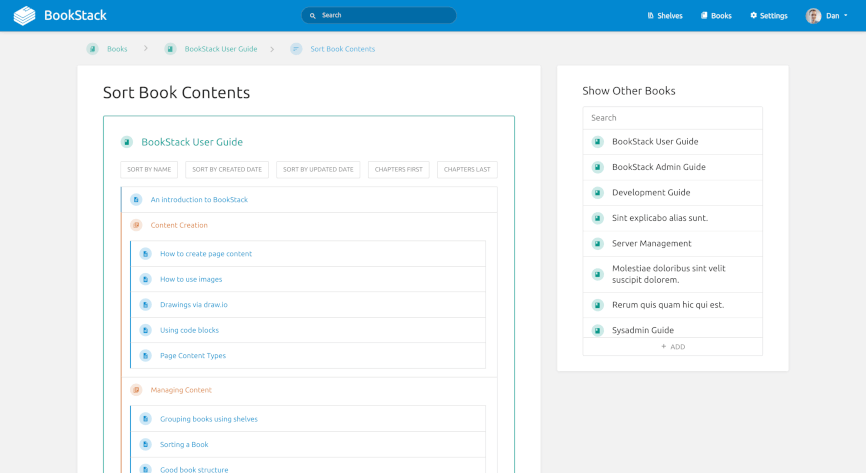Click book icon for BookStack Admin Guide
The height and width of the screenshot is (473, 866).
[598, 167]
